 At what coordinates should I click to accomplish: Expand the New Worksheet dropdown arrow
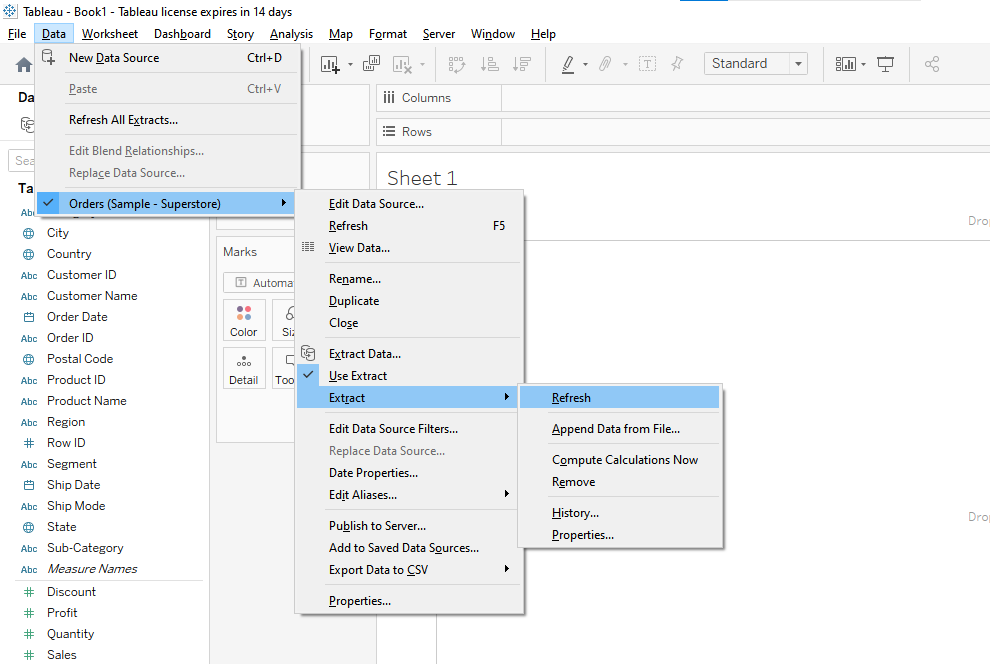pos(350,64)
